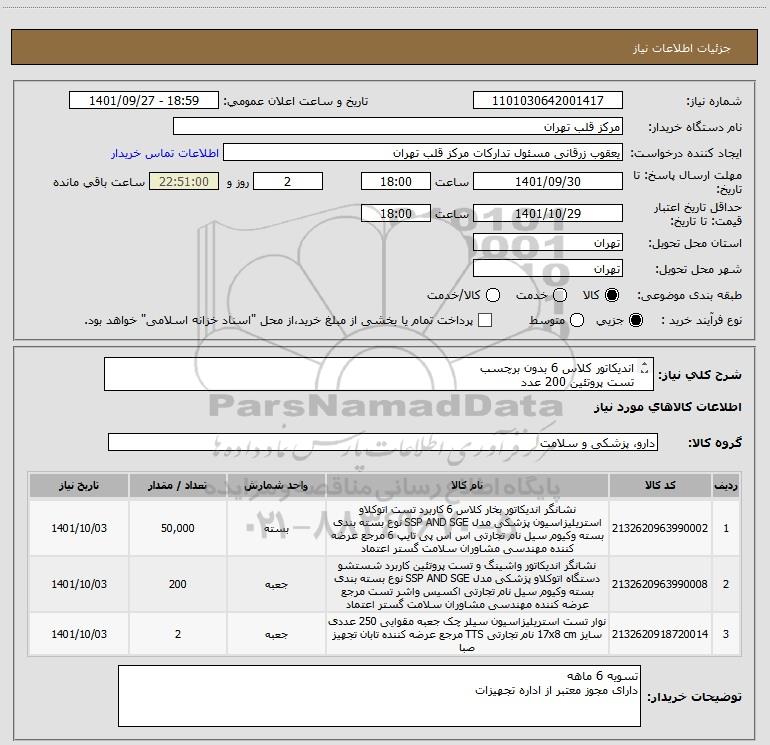Screen dimensions: 770x745
Task: Click the requester field یعقوب زرقانی
Action: (423, 153)
